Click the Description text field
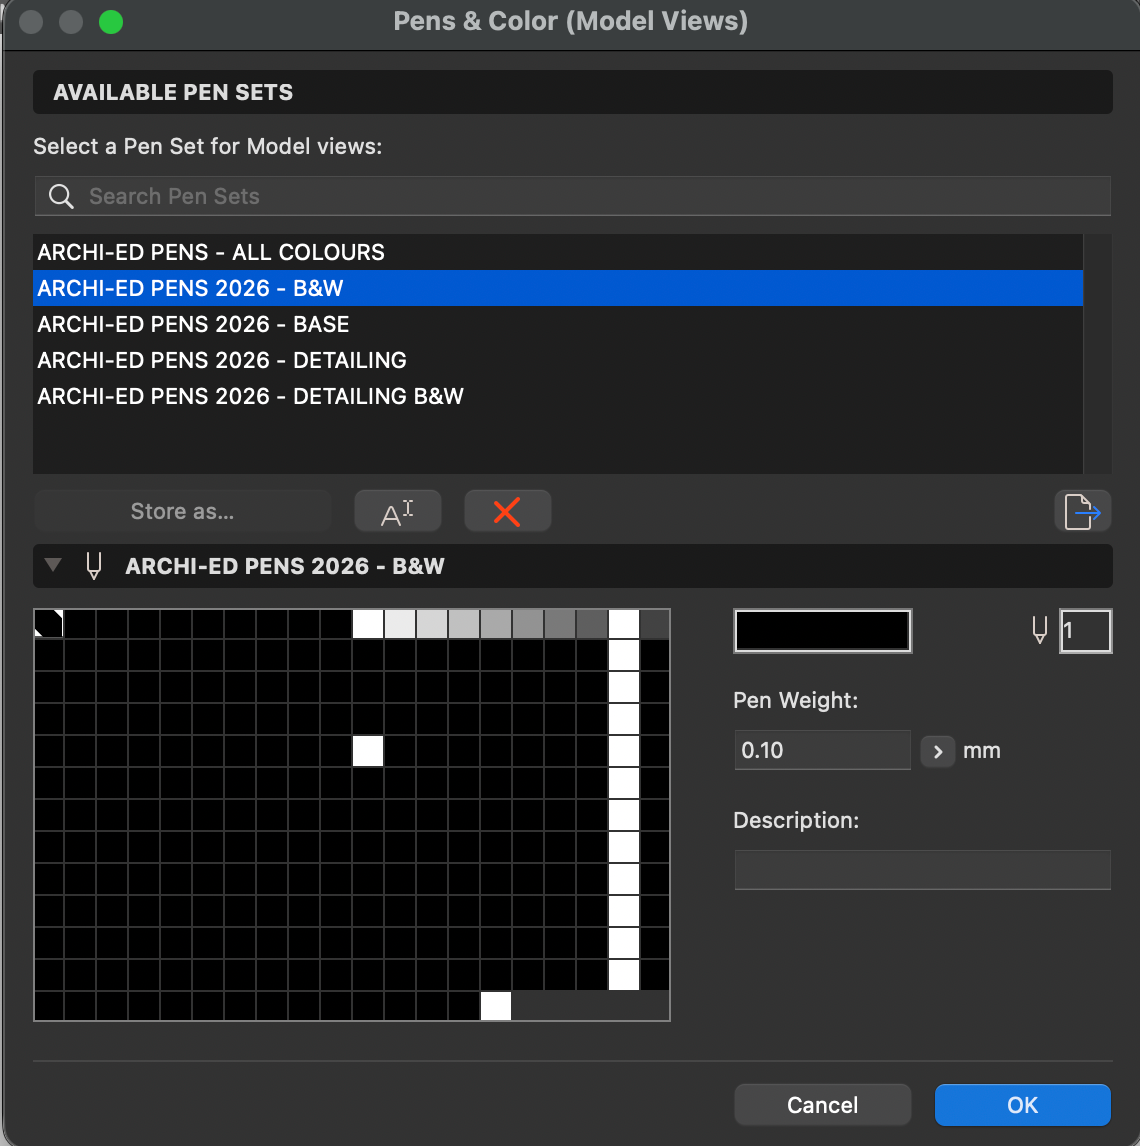 coord(921,870)
